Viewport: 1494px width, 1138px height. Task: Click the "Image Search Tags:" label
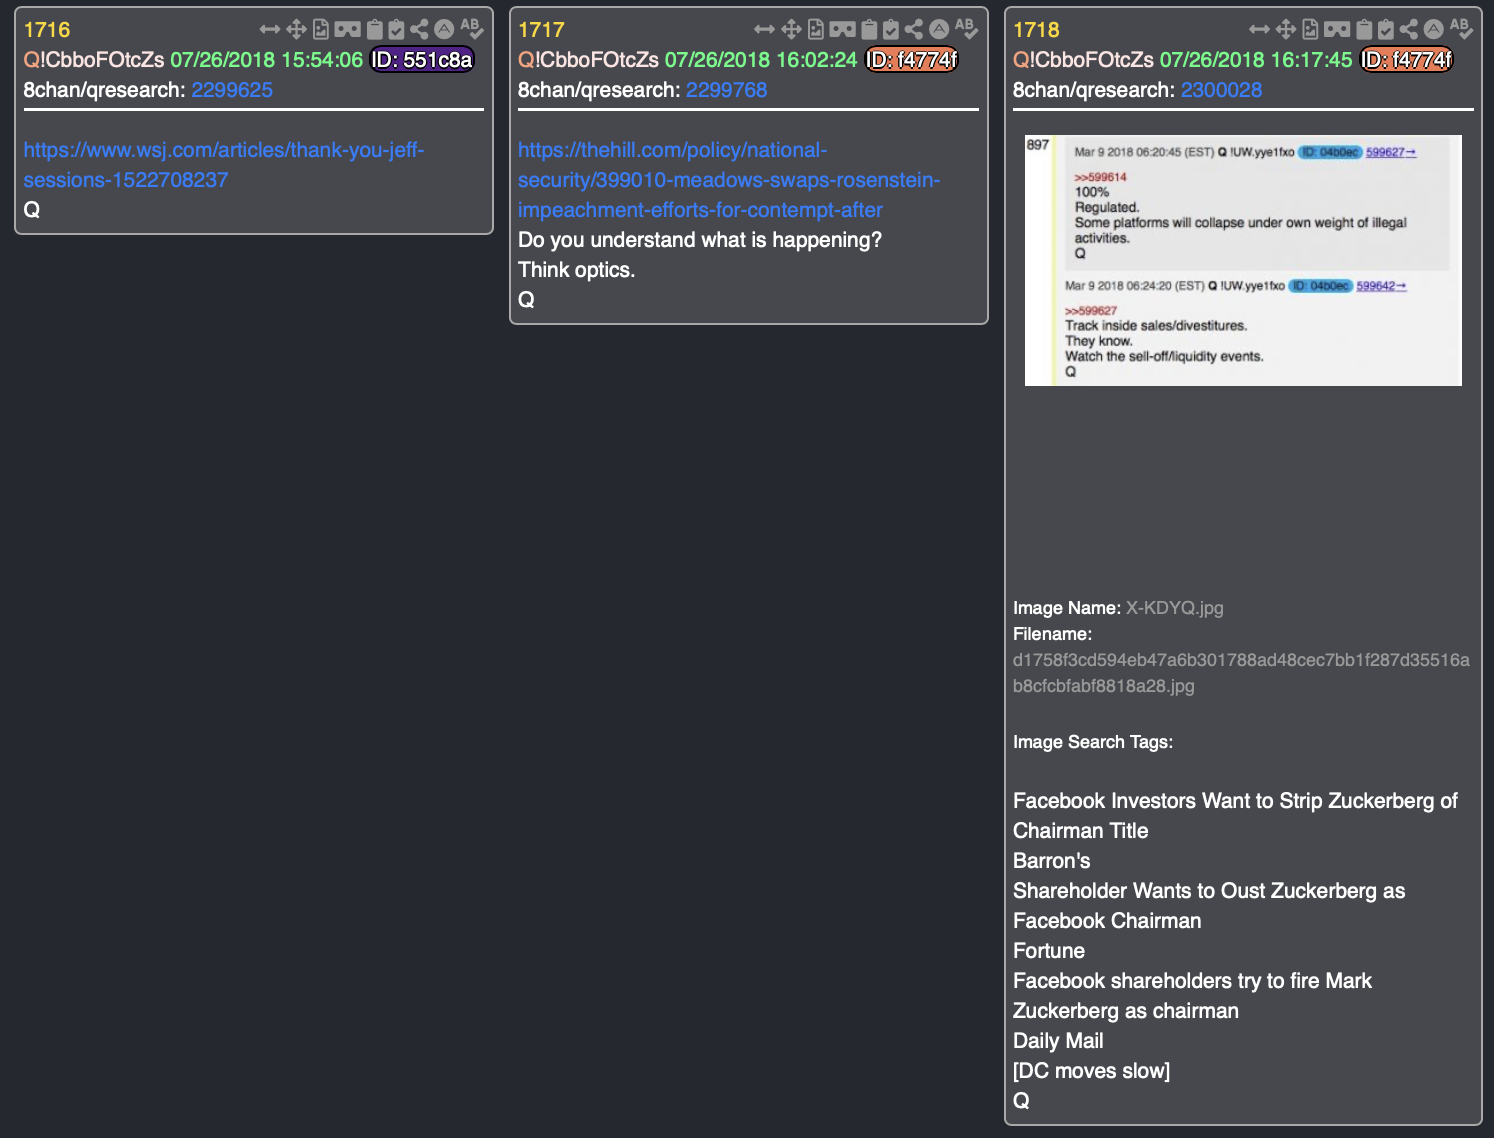point(1093,742)
